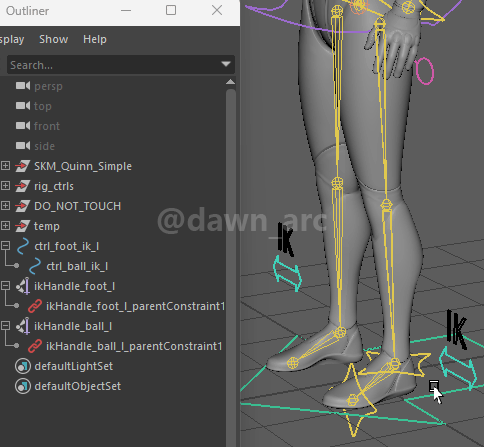Image resolution: width=484 pixels, height=447 pixels.
Task: Select SKM_Quinn_Simple in the Outliner
Action: tap(83, 166)
